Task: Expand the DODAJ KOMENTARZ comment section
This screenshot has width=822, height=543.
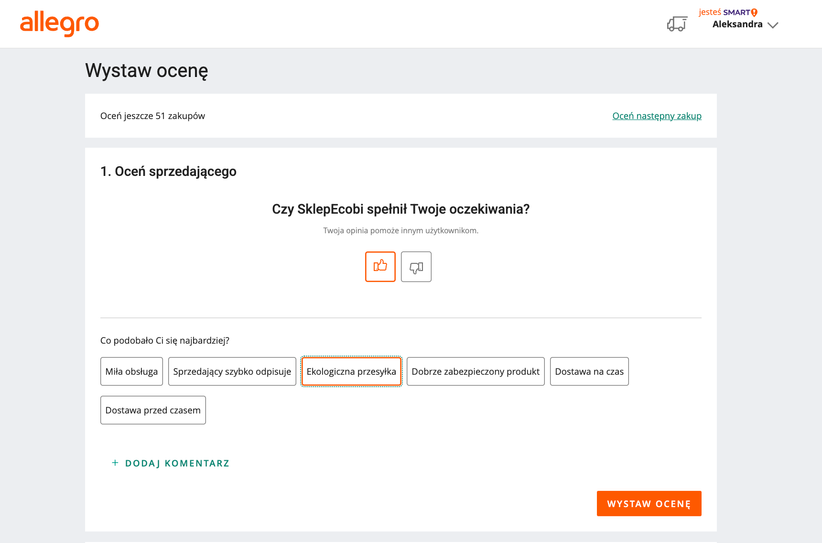Action: pos(177,463)
